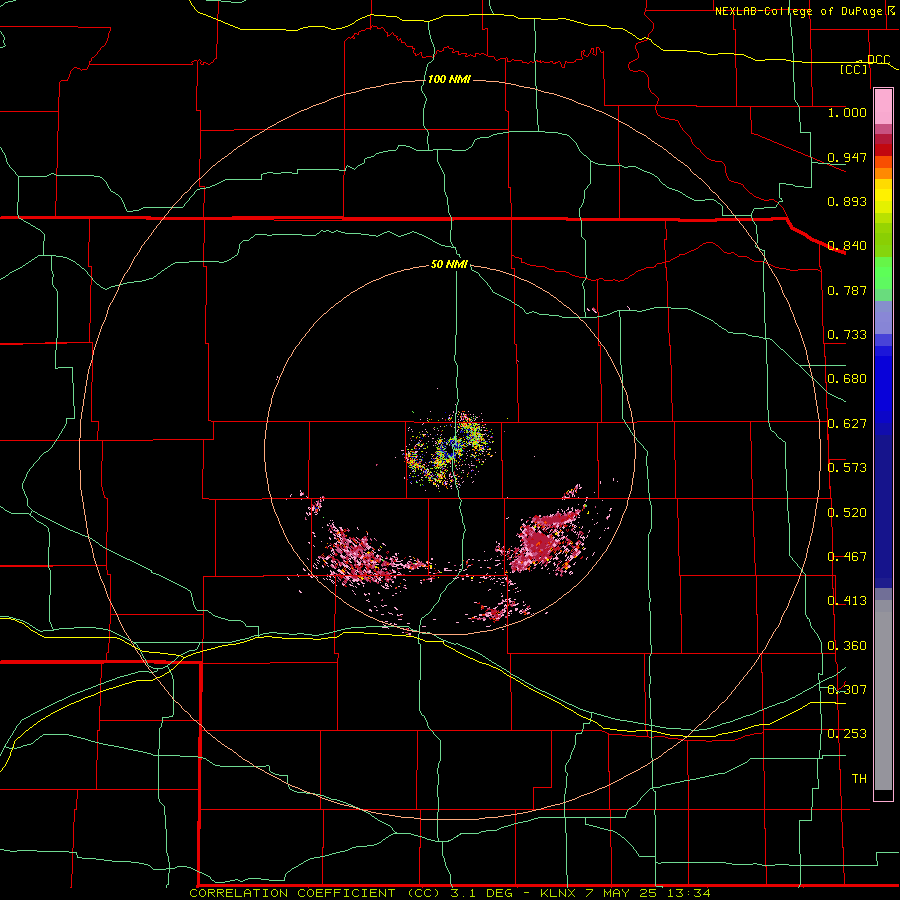Click the 0.947 legend value
The height and width of the screenshot is (900, 900).
[847, 157]
